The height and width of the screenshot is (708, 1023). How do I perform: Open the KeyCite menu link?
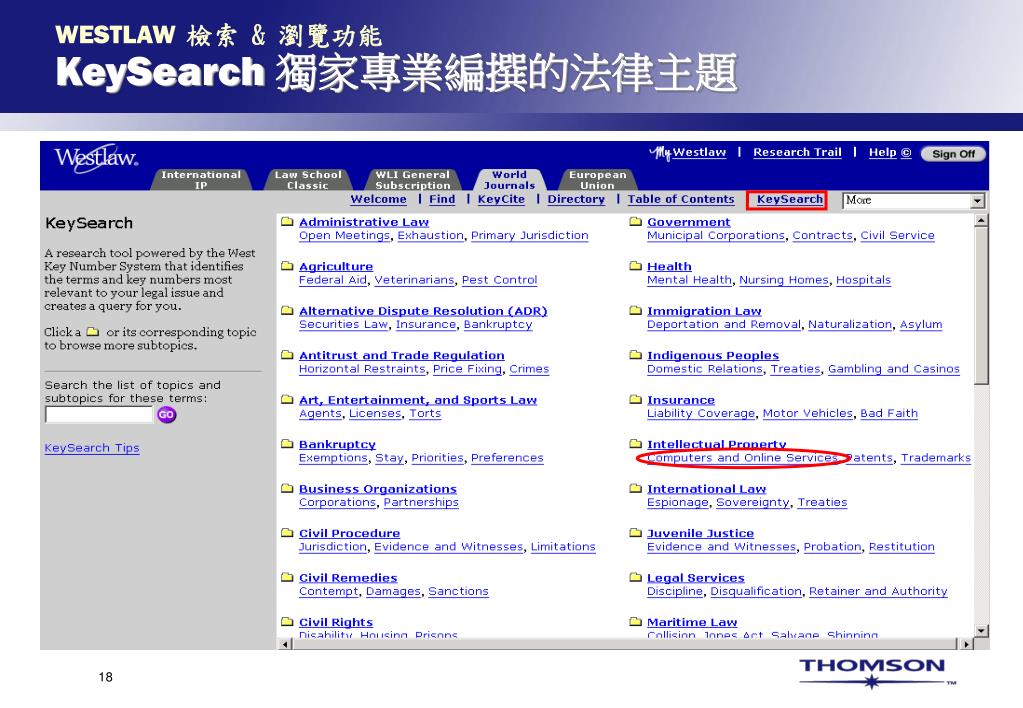point(501,200)
